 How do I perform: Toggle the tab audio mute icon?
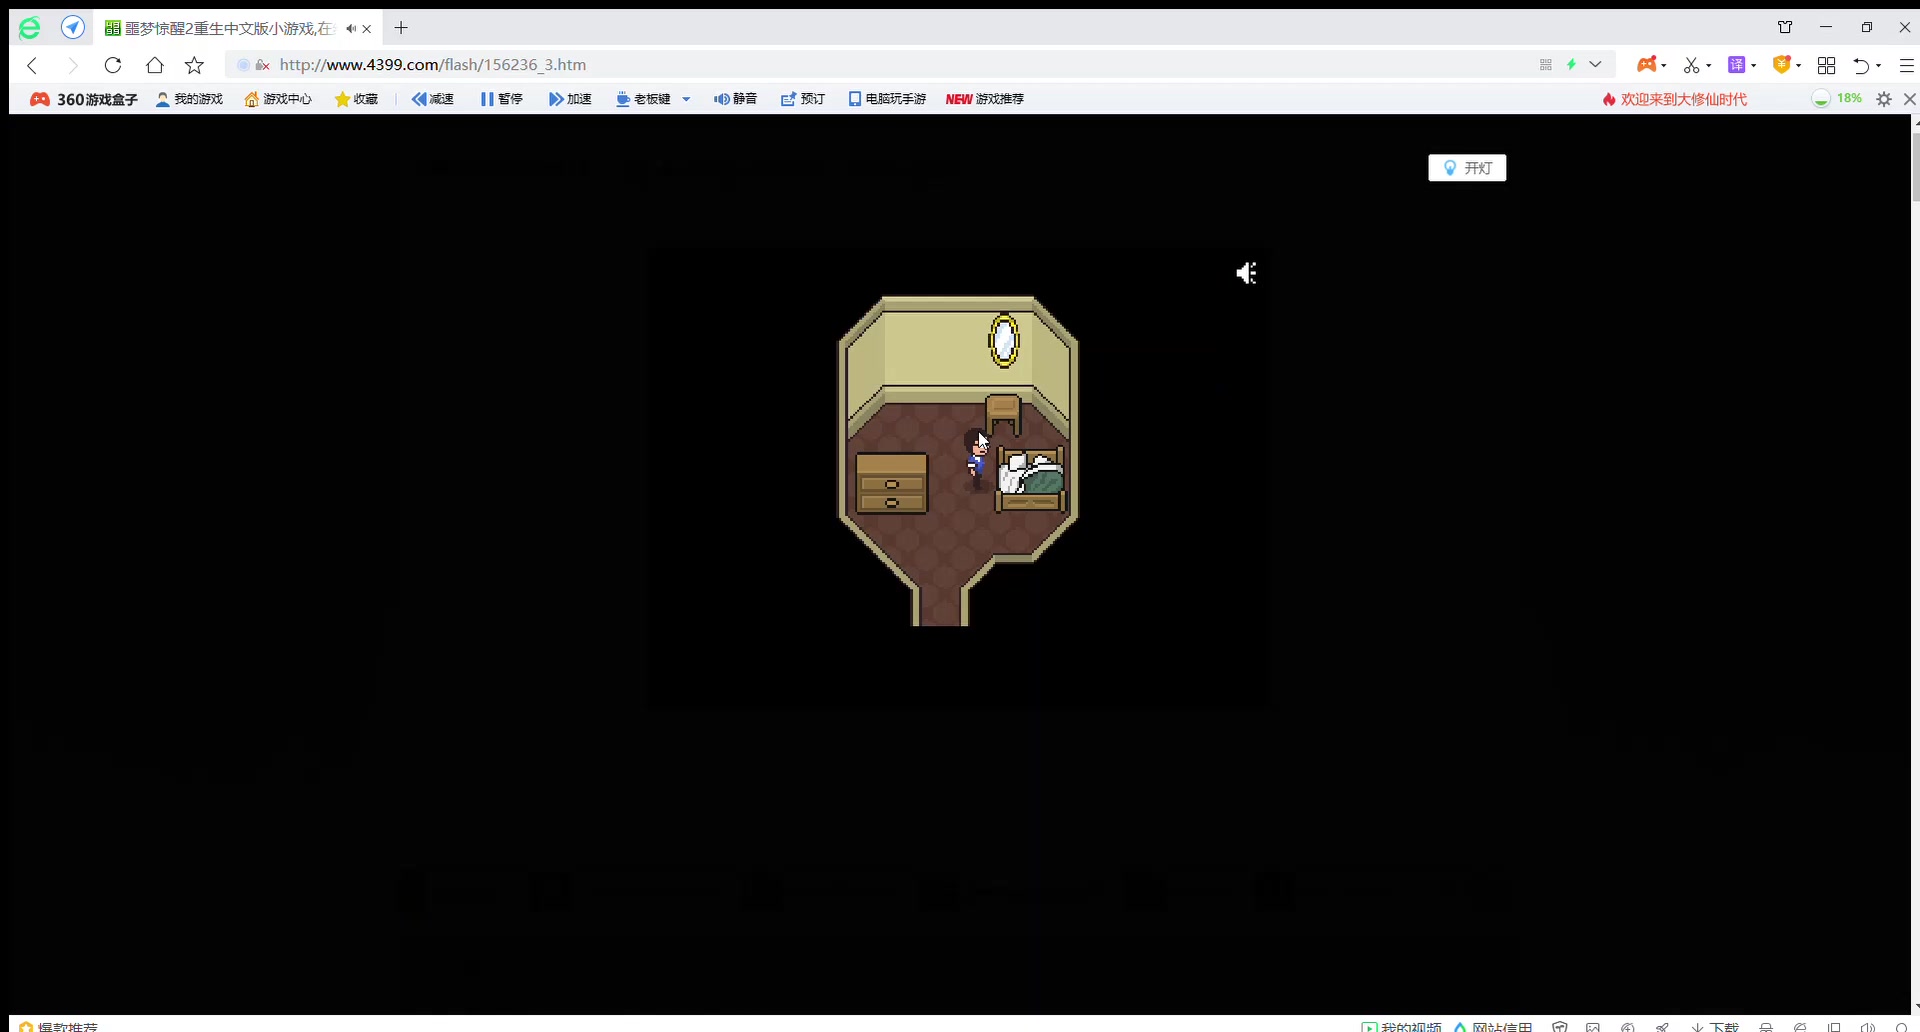(x=350, y=29)
